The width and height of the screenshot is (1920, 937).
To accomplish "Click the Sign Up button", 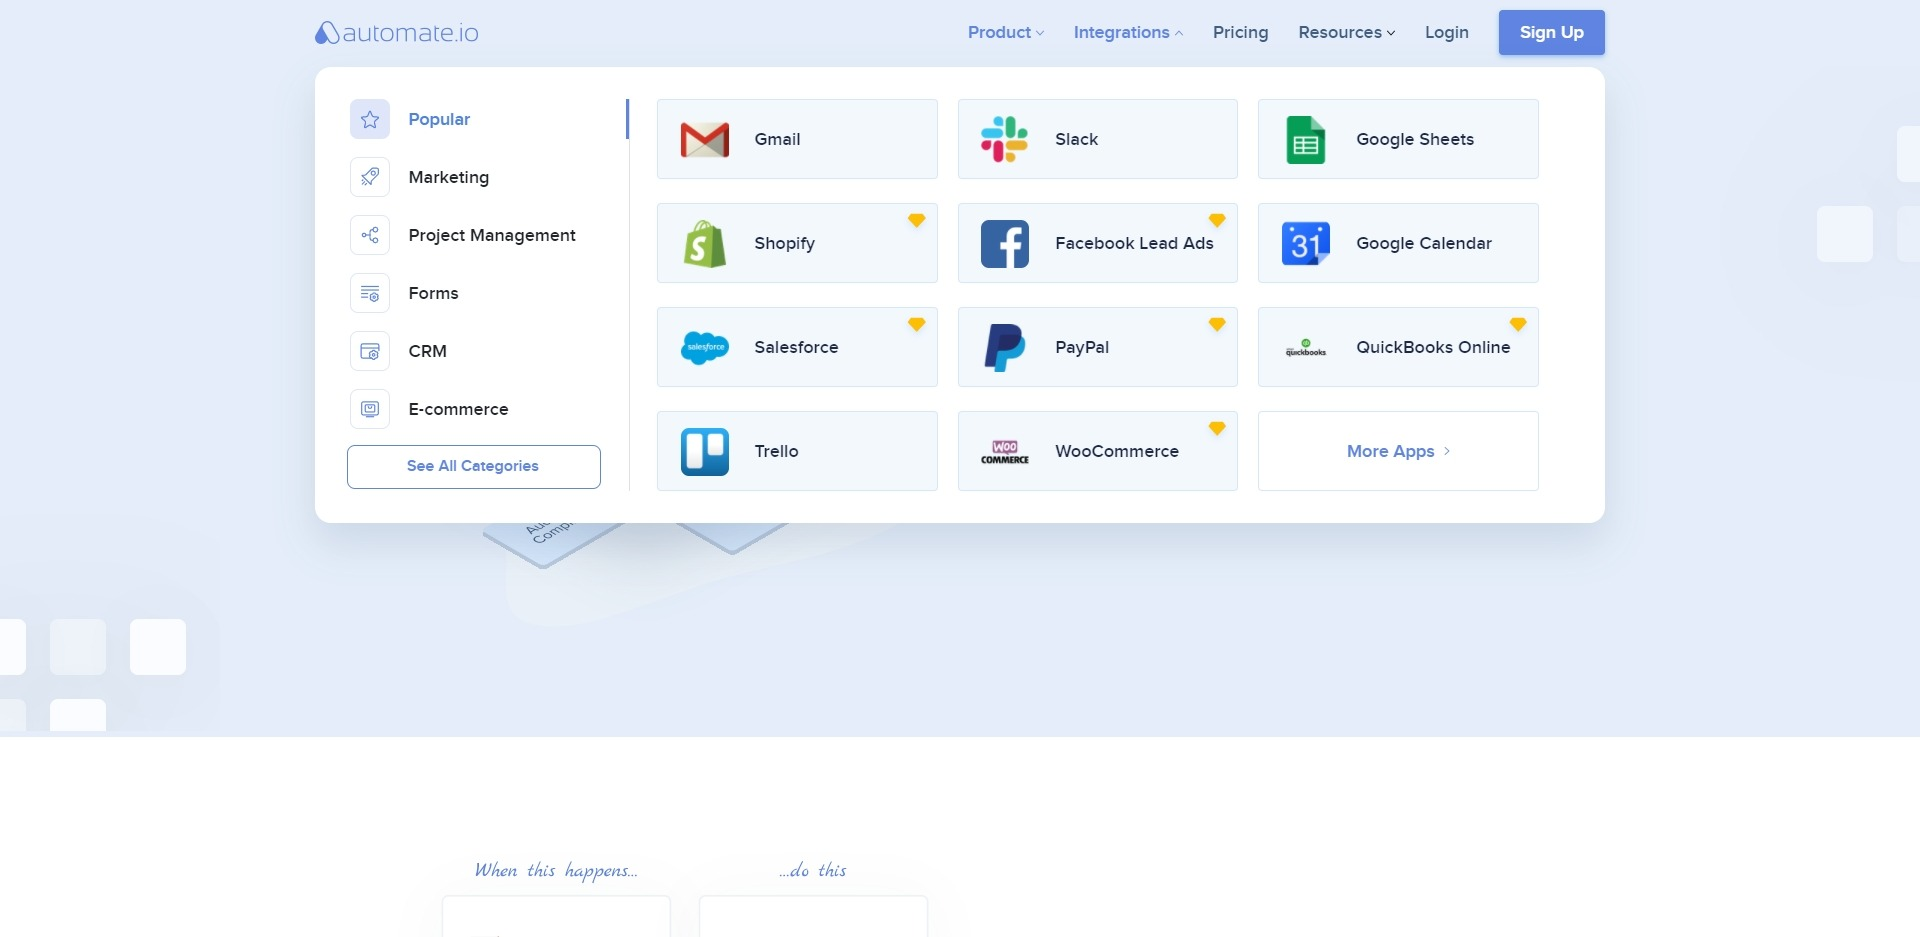I will click(x=1551, y=32).
